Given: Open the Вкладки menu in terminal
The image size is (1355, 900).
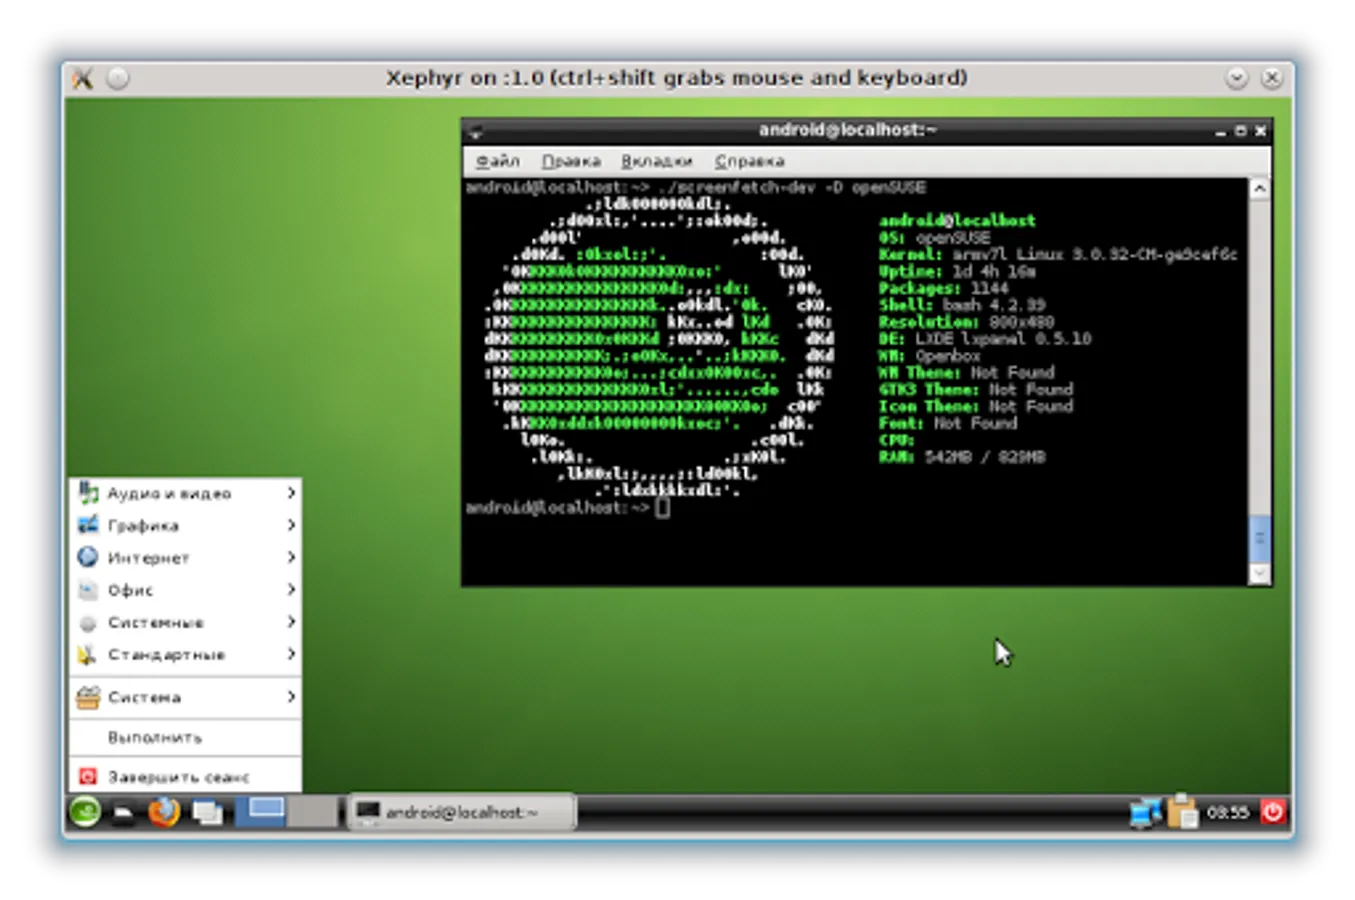Looking at the screenshot, I should click(x=656, y=161).
